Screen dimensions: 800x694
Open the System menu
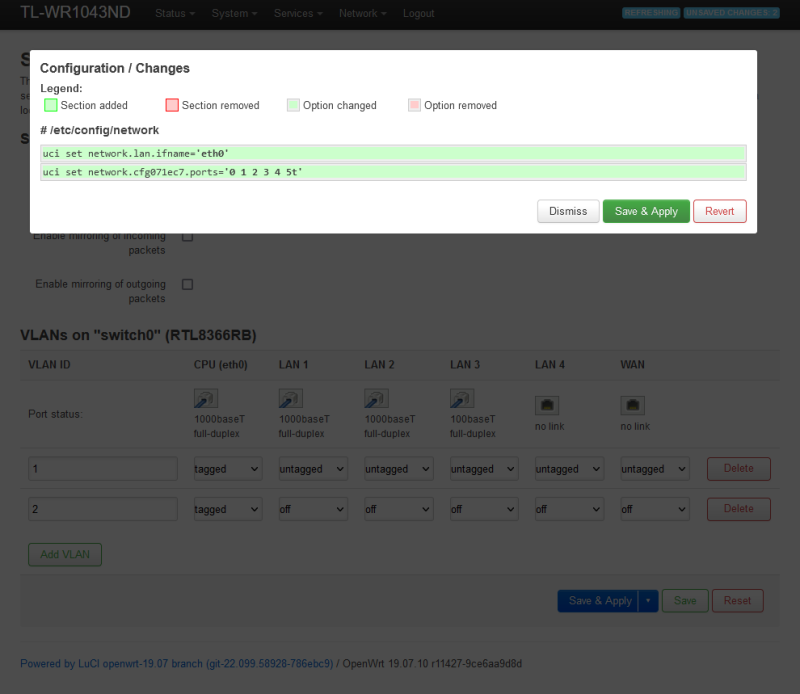234,13
